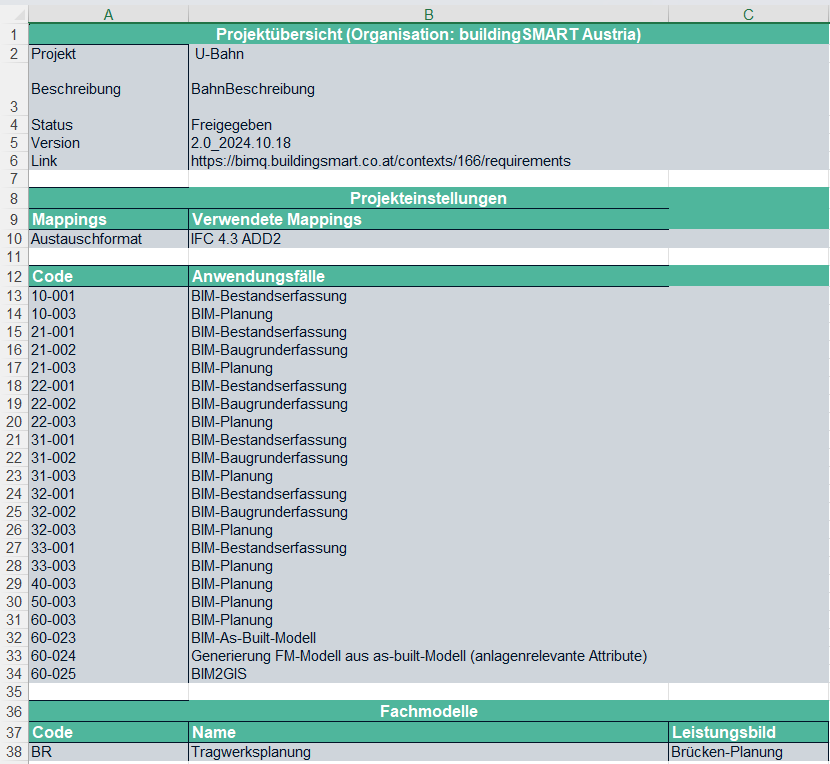The width and height of the screenshot is (830, 764).
Task: Select row header 10
Action: (x=14, y=239)
